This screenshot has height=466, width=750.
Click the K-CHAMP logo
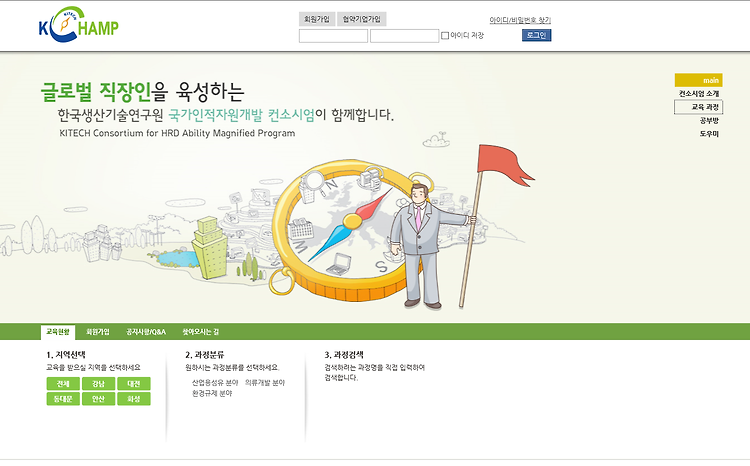(78, 24)
